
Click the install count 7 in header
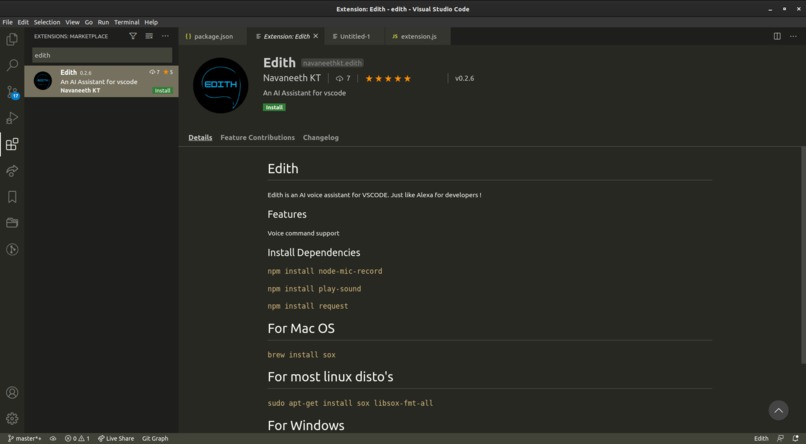point(343,79)
